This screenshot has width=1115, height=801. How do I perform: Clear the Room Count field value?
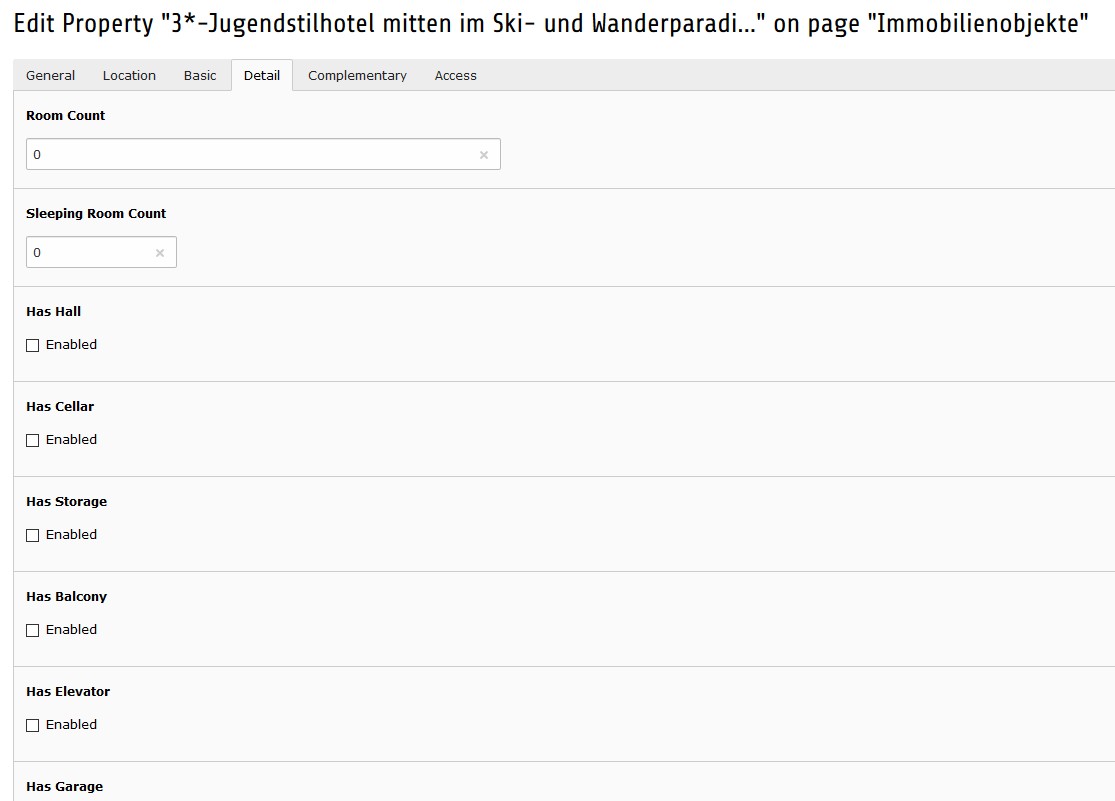[x=484, y=155]
